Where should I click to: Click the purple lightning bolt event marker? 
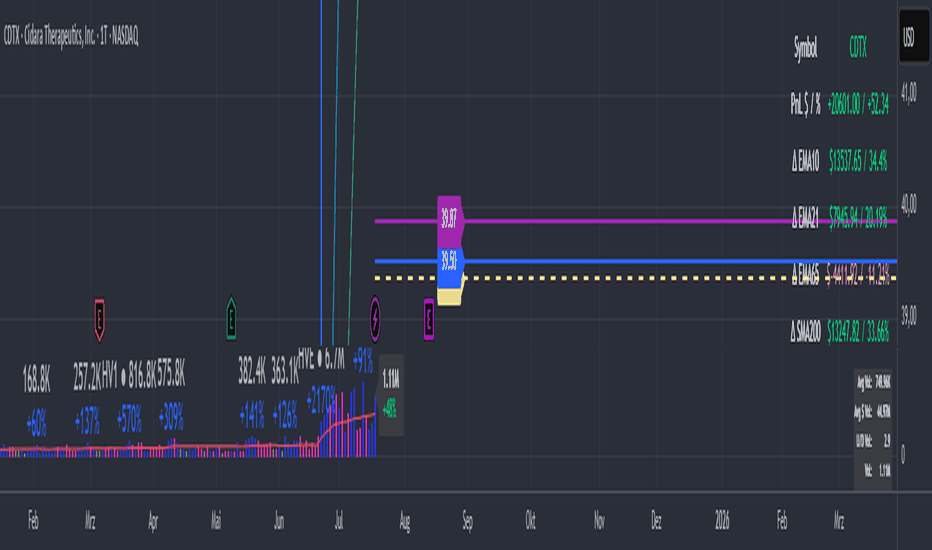[375, 319]
